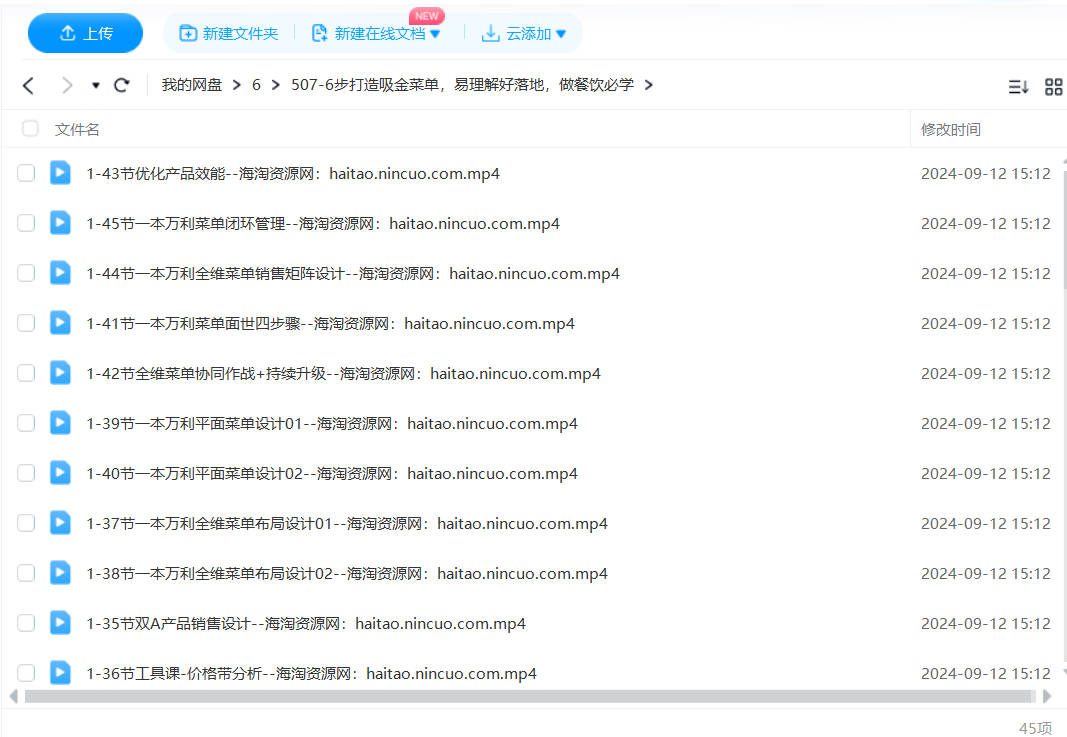Screen dimensions: 1067x737
Task: Open file 1-42节全维菜单协同作战+持续升级
Action: [x=343, y=374]
